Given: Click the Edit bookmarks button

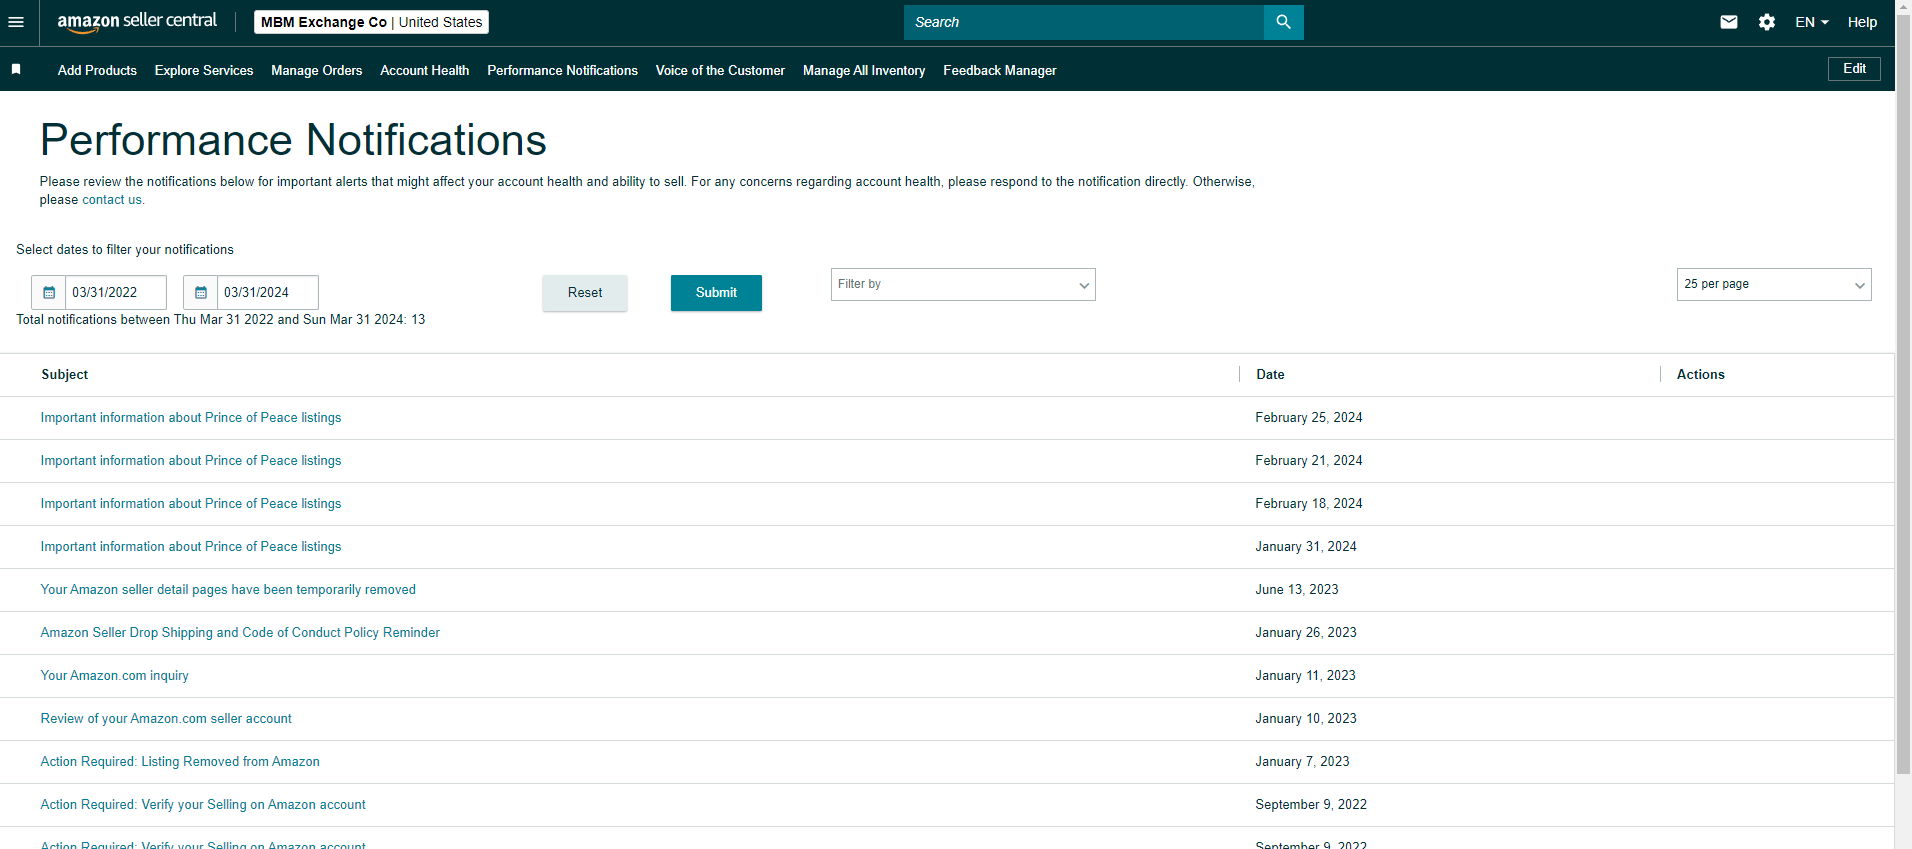Looking at the screenshot, I should 1854,68.
